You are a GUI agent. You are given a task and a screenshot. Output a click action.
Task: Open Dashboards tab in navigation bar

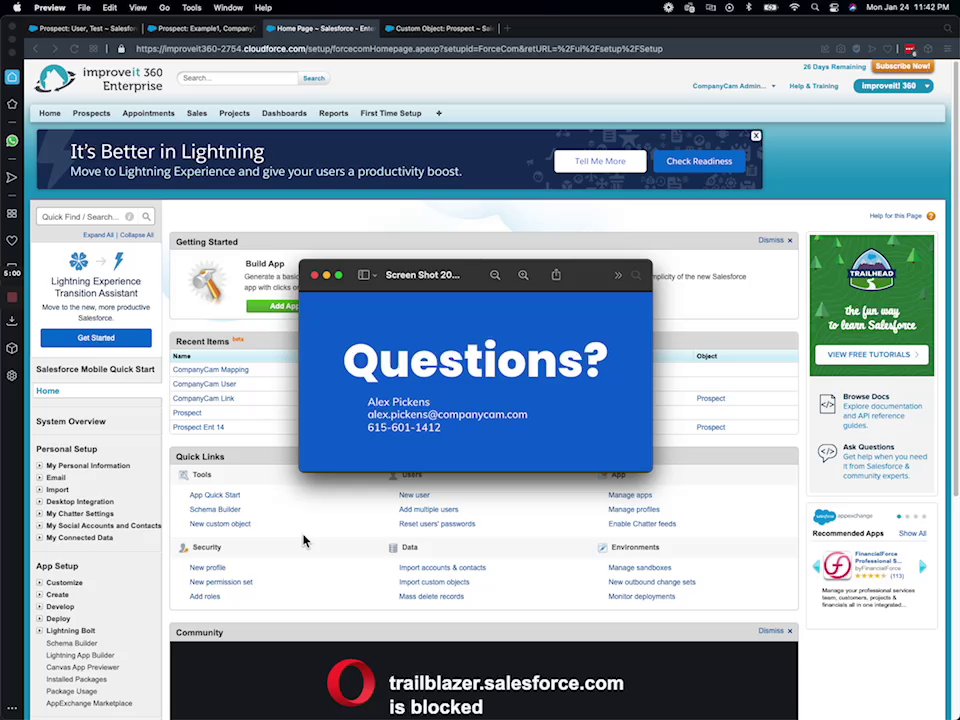click(284, 113)
